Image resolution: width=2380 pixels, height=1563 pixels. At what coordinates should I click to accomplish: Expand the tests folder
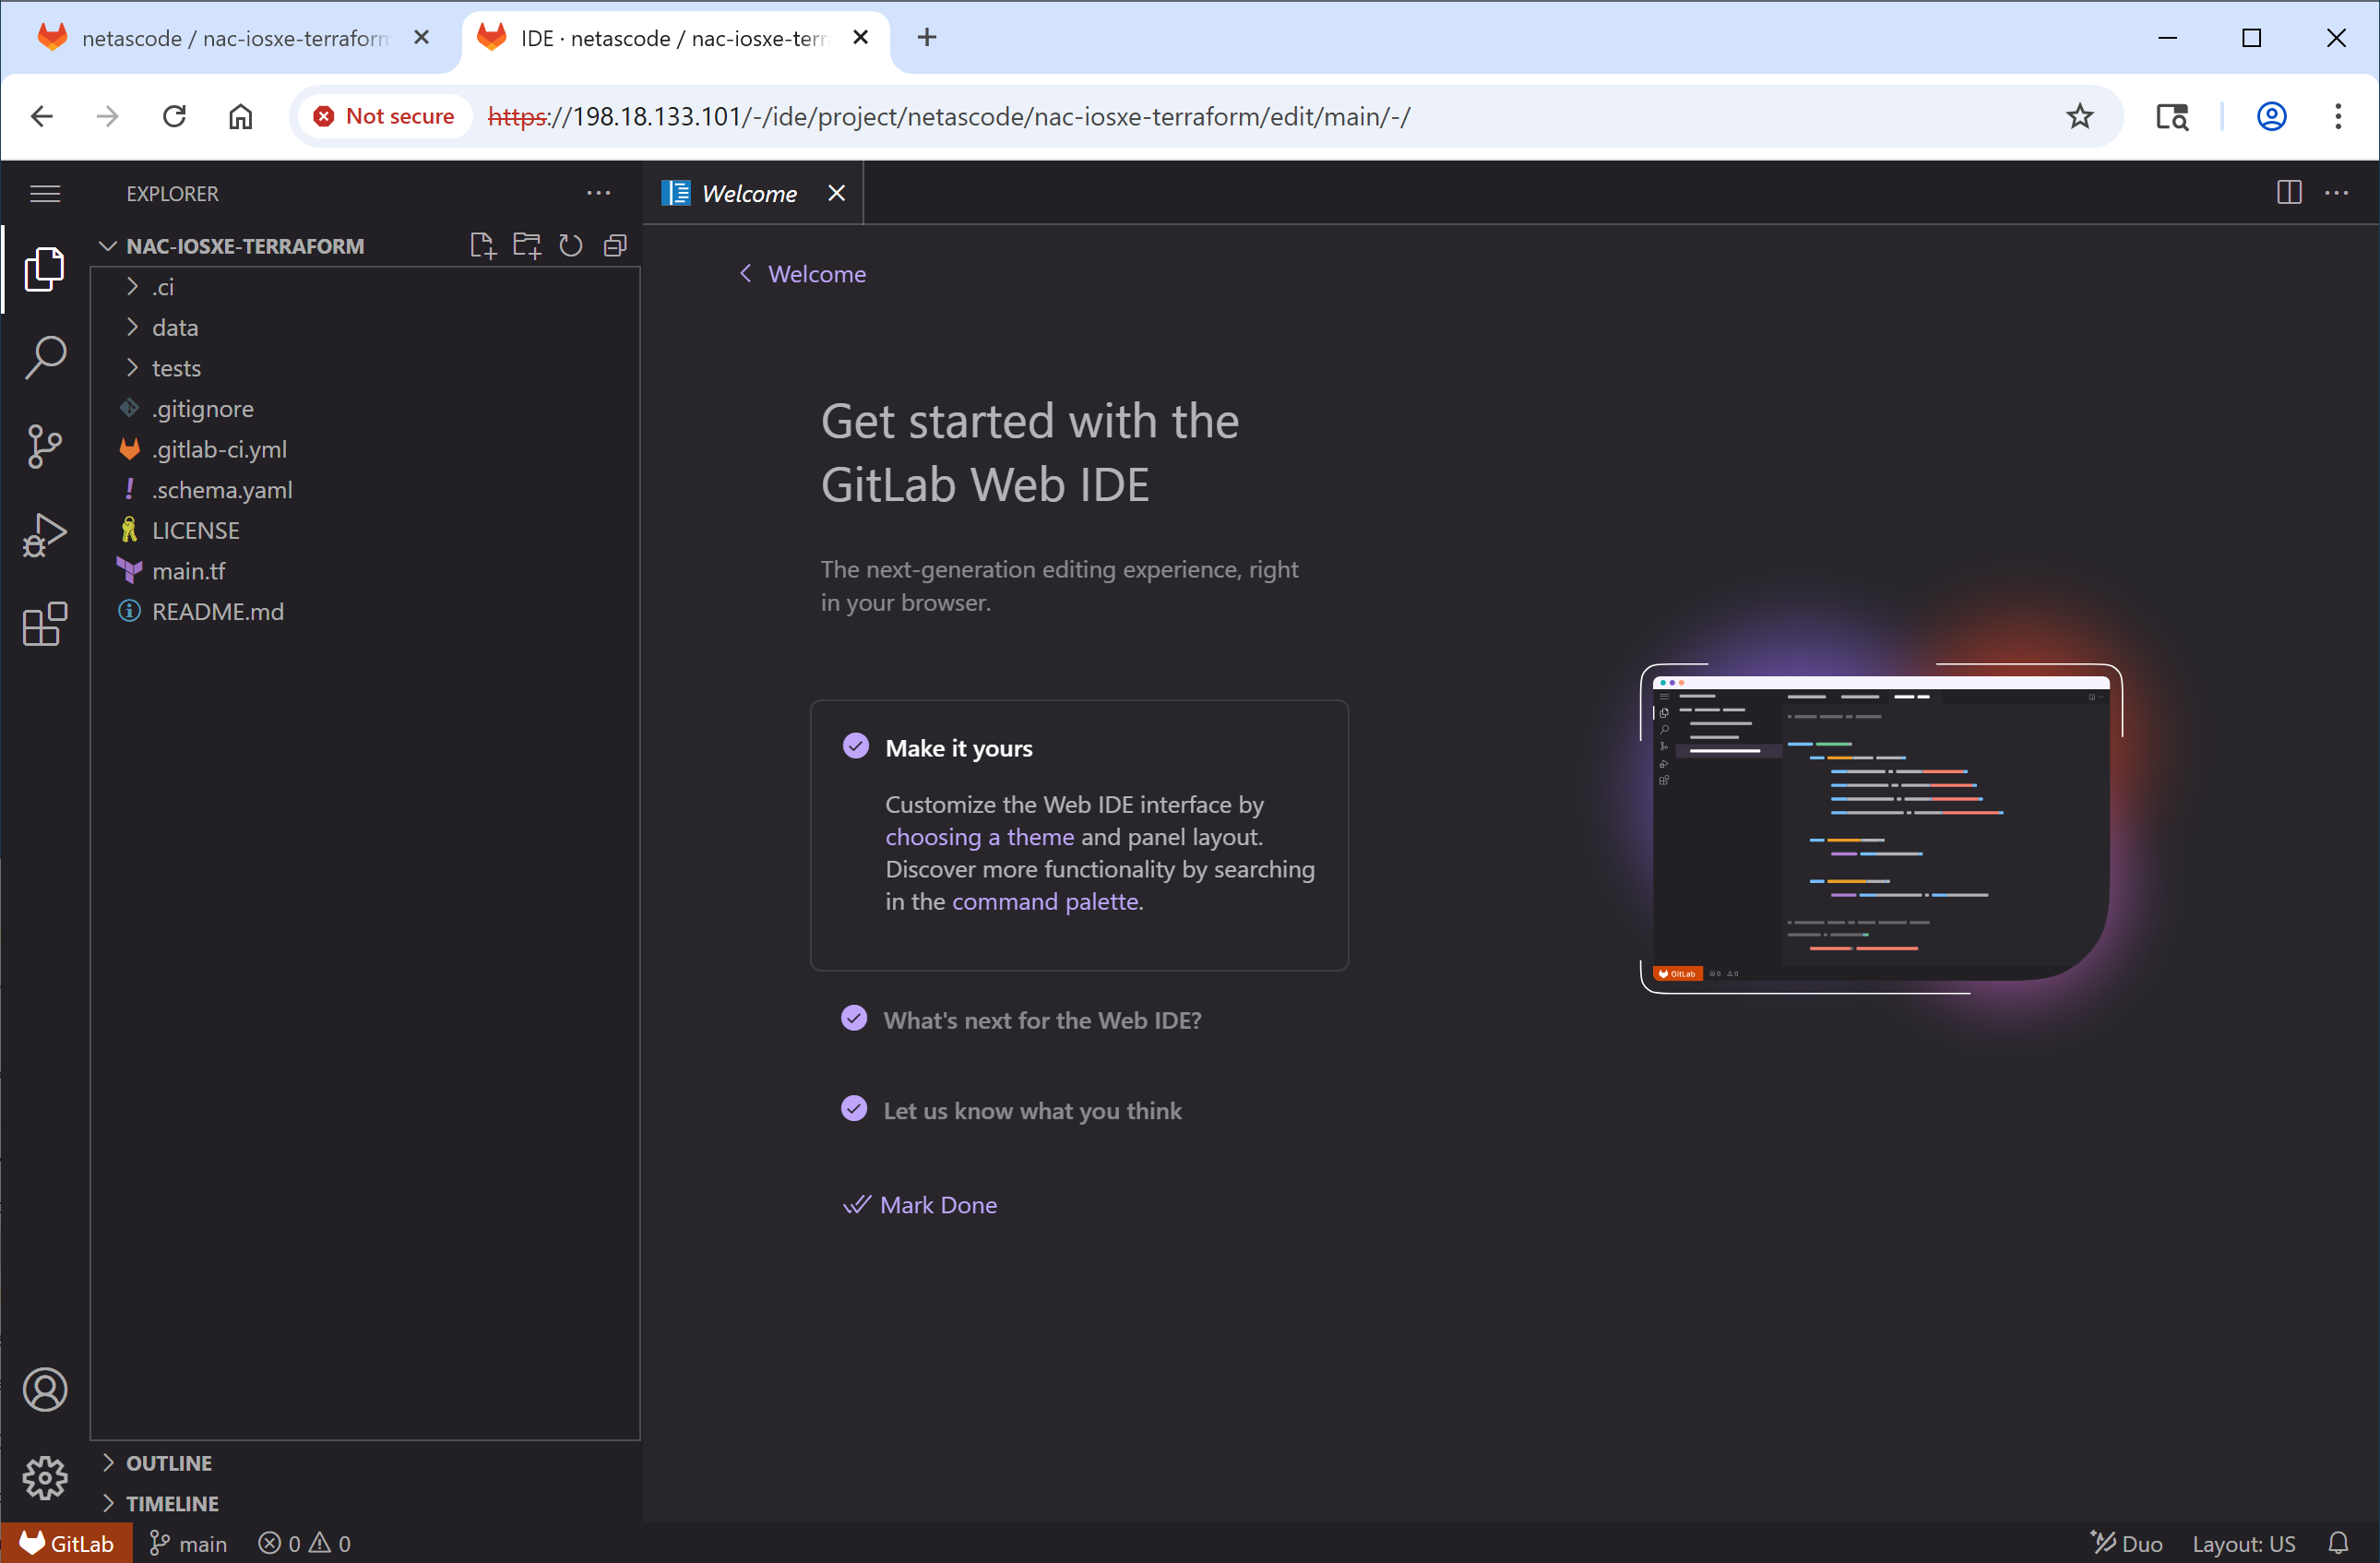[365, 368]
